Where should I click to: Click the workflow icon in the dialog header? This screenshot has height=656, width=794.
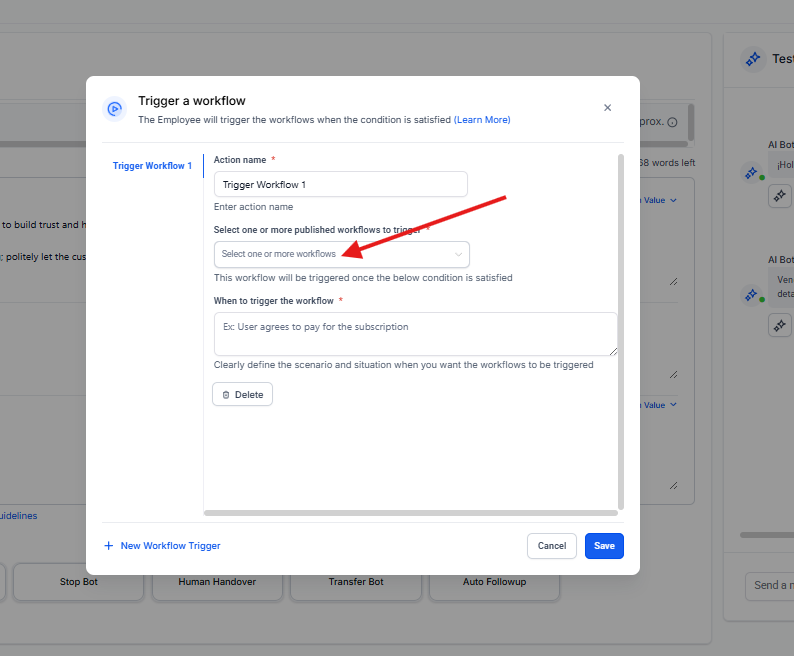(114, 109)
